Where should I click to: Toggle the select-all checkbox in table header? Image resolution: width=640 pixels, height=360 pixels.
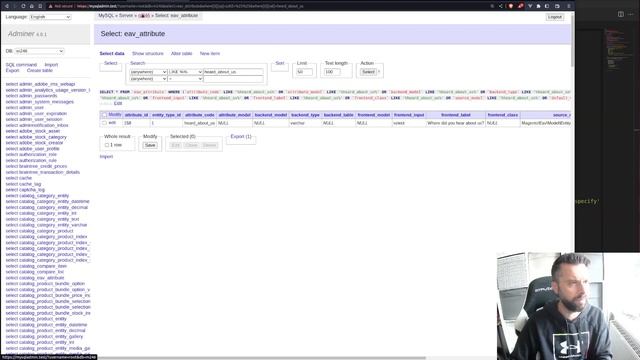tap(104, 115)
